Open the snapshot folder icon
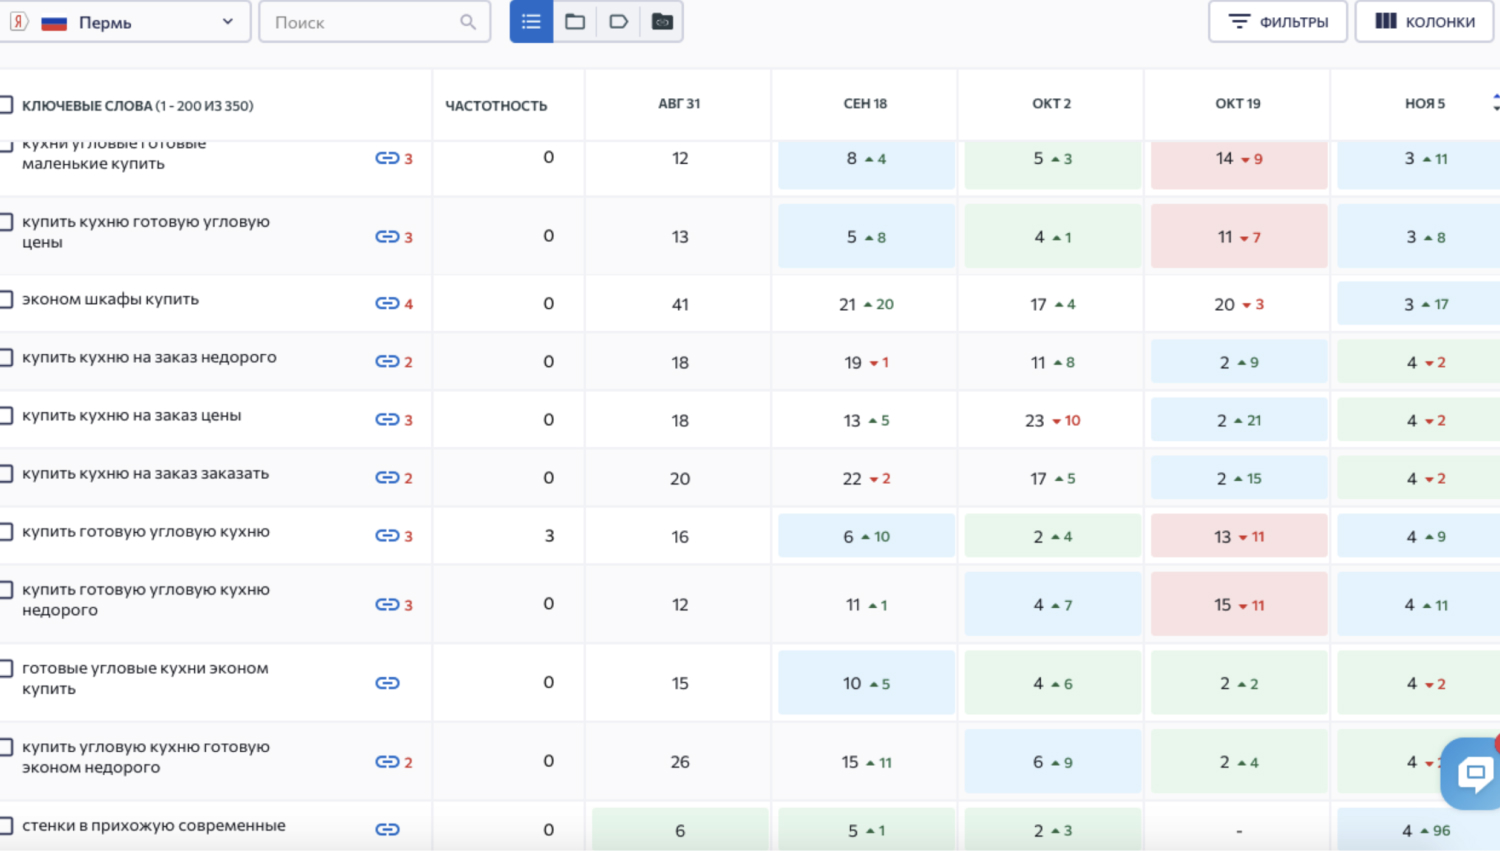The image size is (1500, 851). click(x=662, y=22)
